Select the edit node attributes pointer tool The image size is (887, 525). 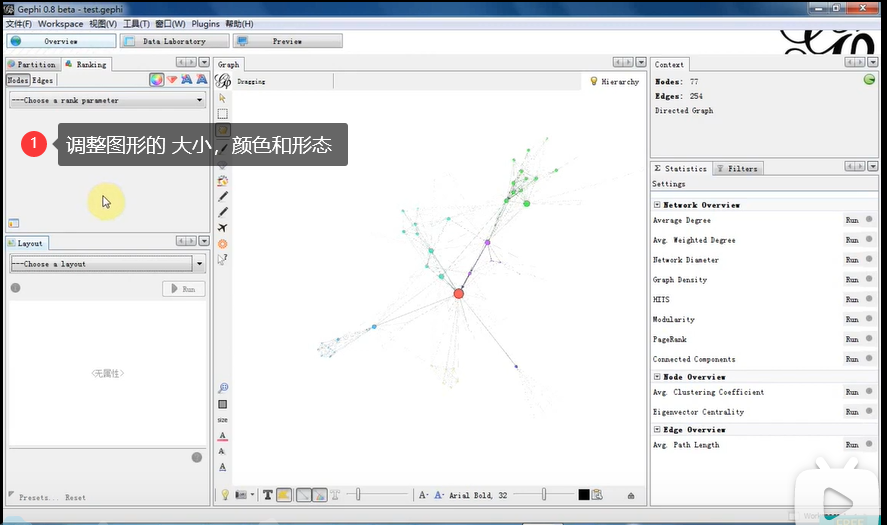[x=222, y=260]
